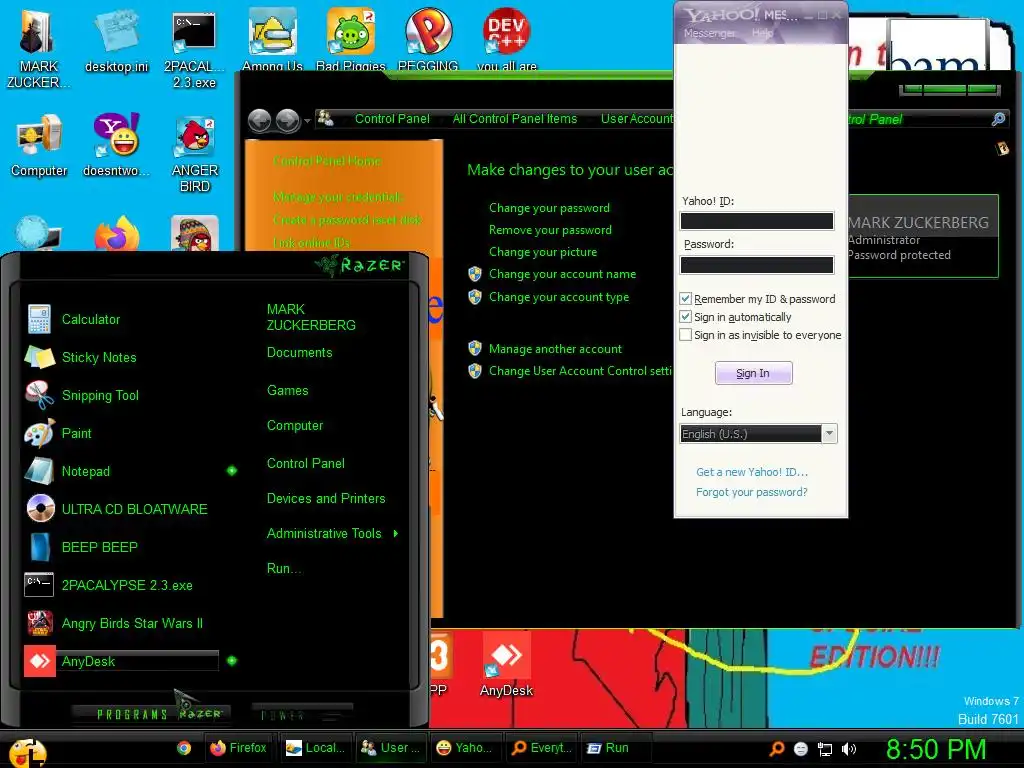The width and height of the screenshot is (1024, 768).
Task: Click the search magnifier in Control Panel
Action: click(x=998, y=119)
